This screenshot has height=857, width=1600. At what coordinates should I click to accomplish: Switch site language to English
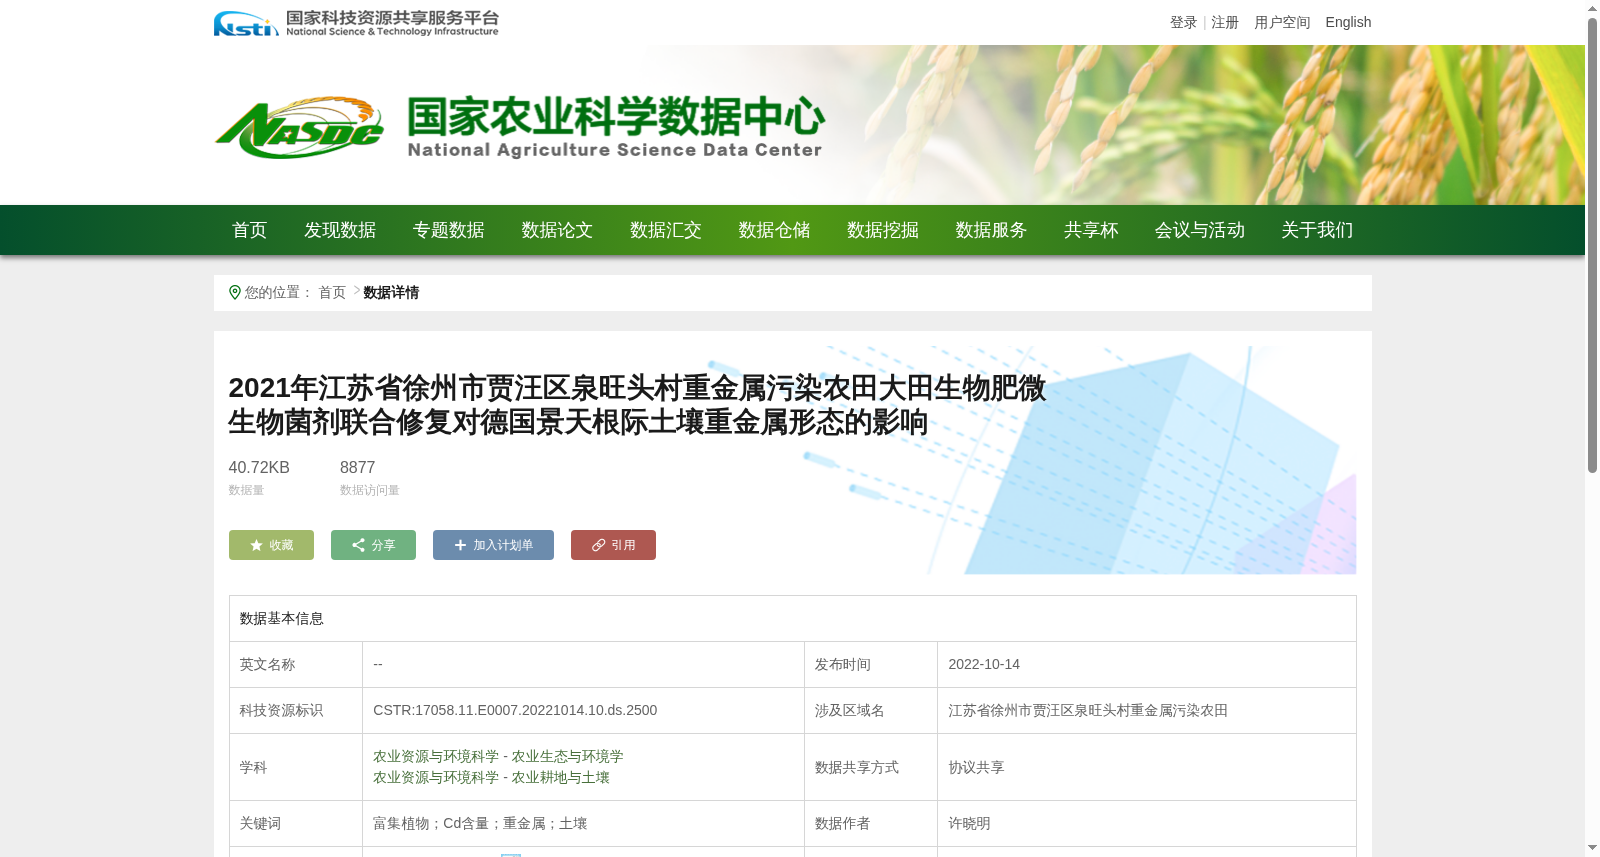pos(1348,22)
